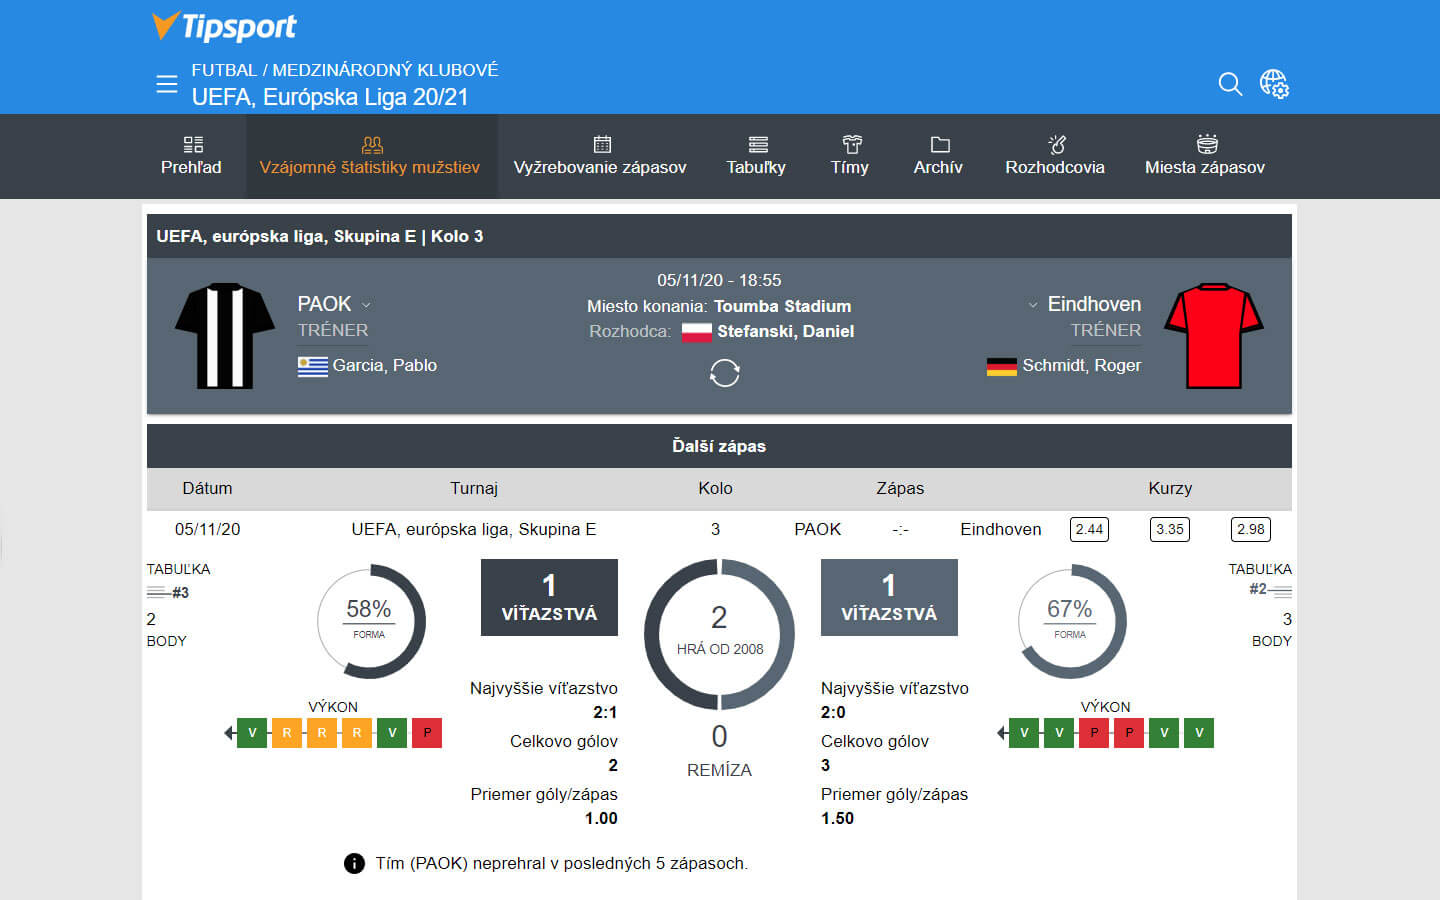Click the head-to-head games donut chart

pos(719,634)
